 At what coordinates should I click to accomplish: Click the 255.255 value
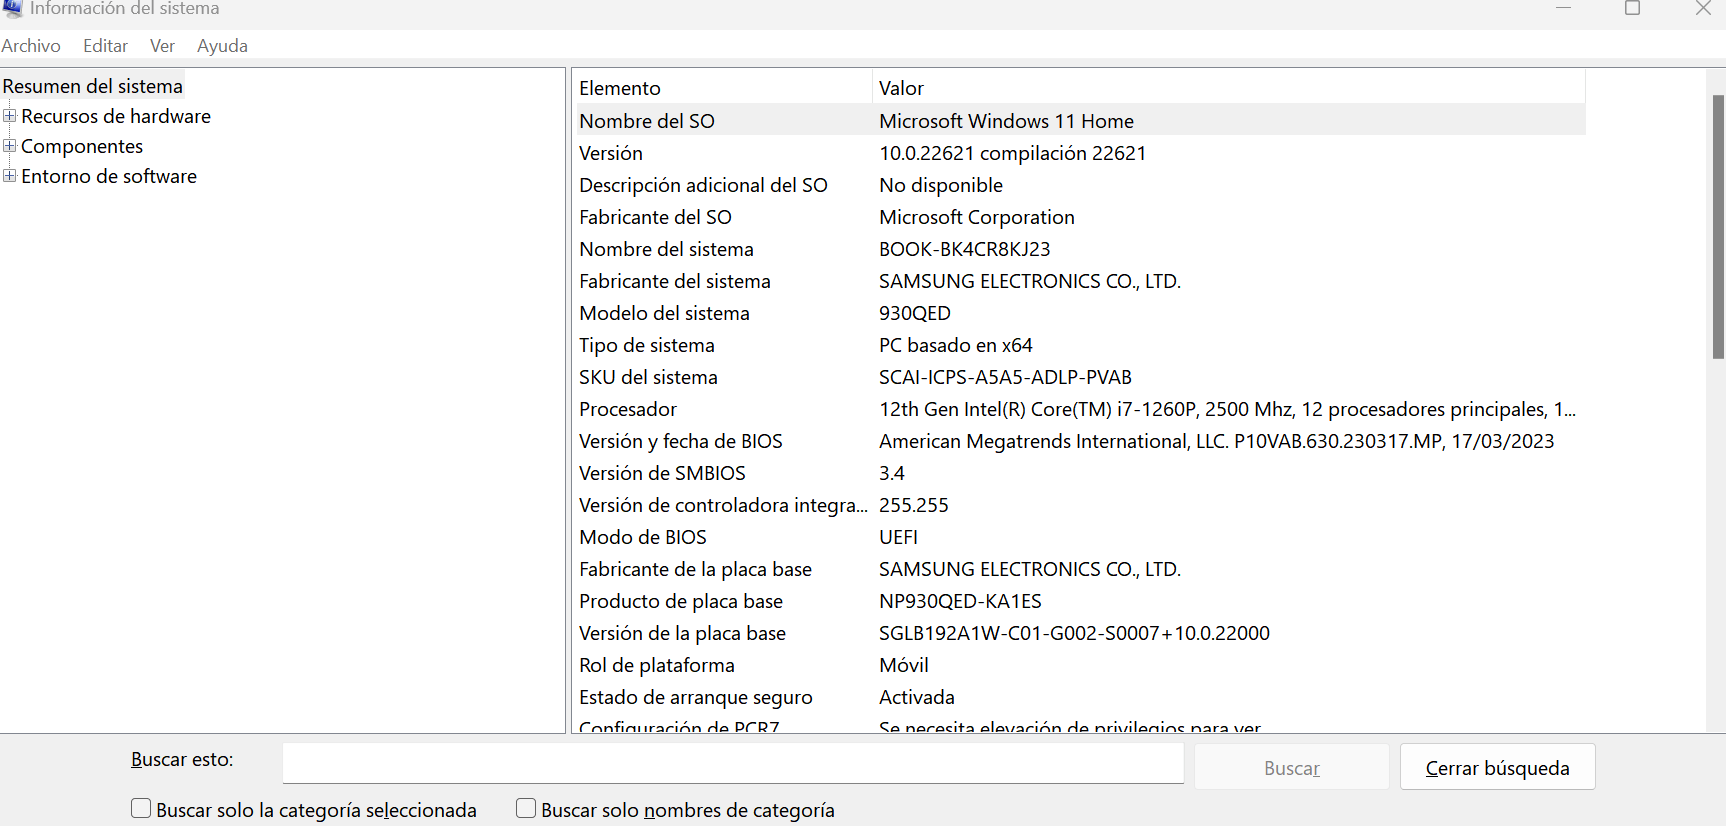(x=914, y=505)
